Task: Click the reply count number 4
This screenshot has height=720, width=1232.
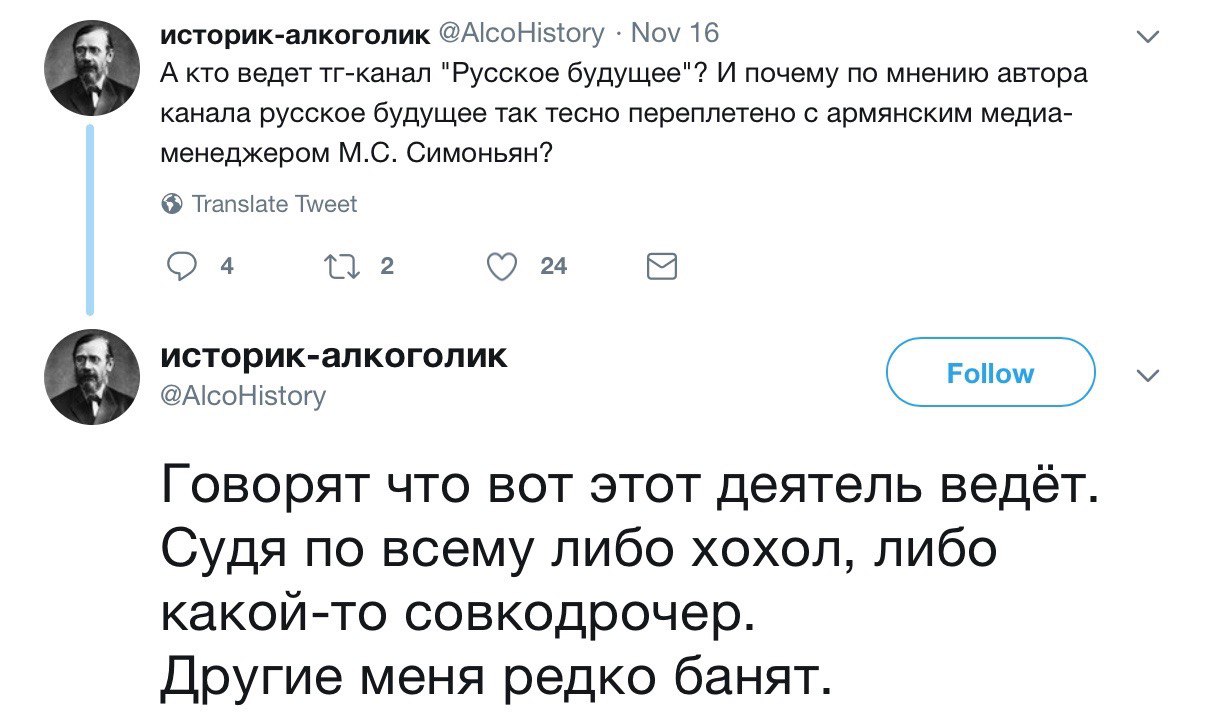Action: [226, 266]
